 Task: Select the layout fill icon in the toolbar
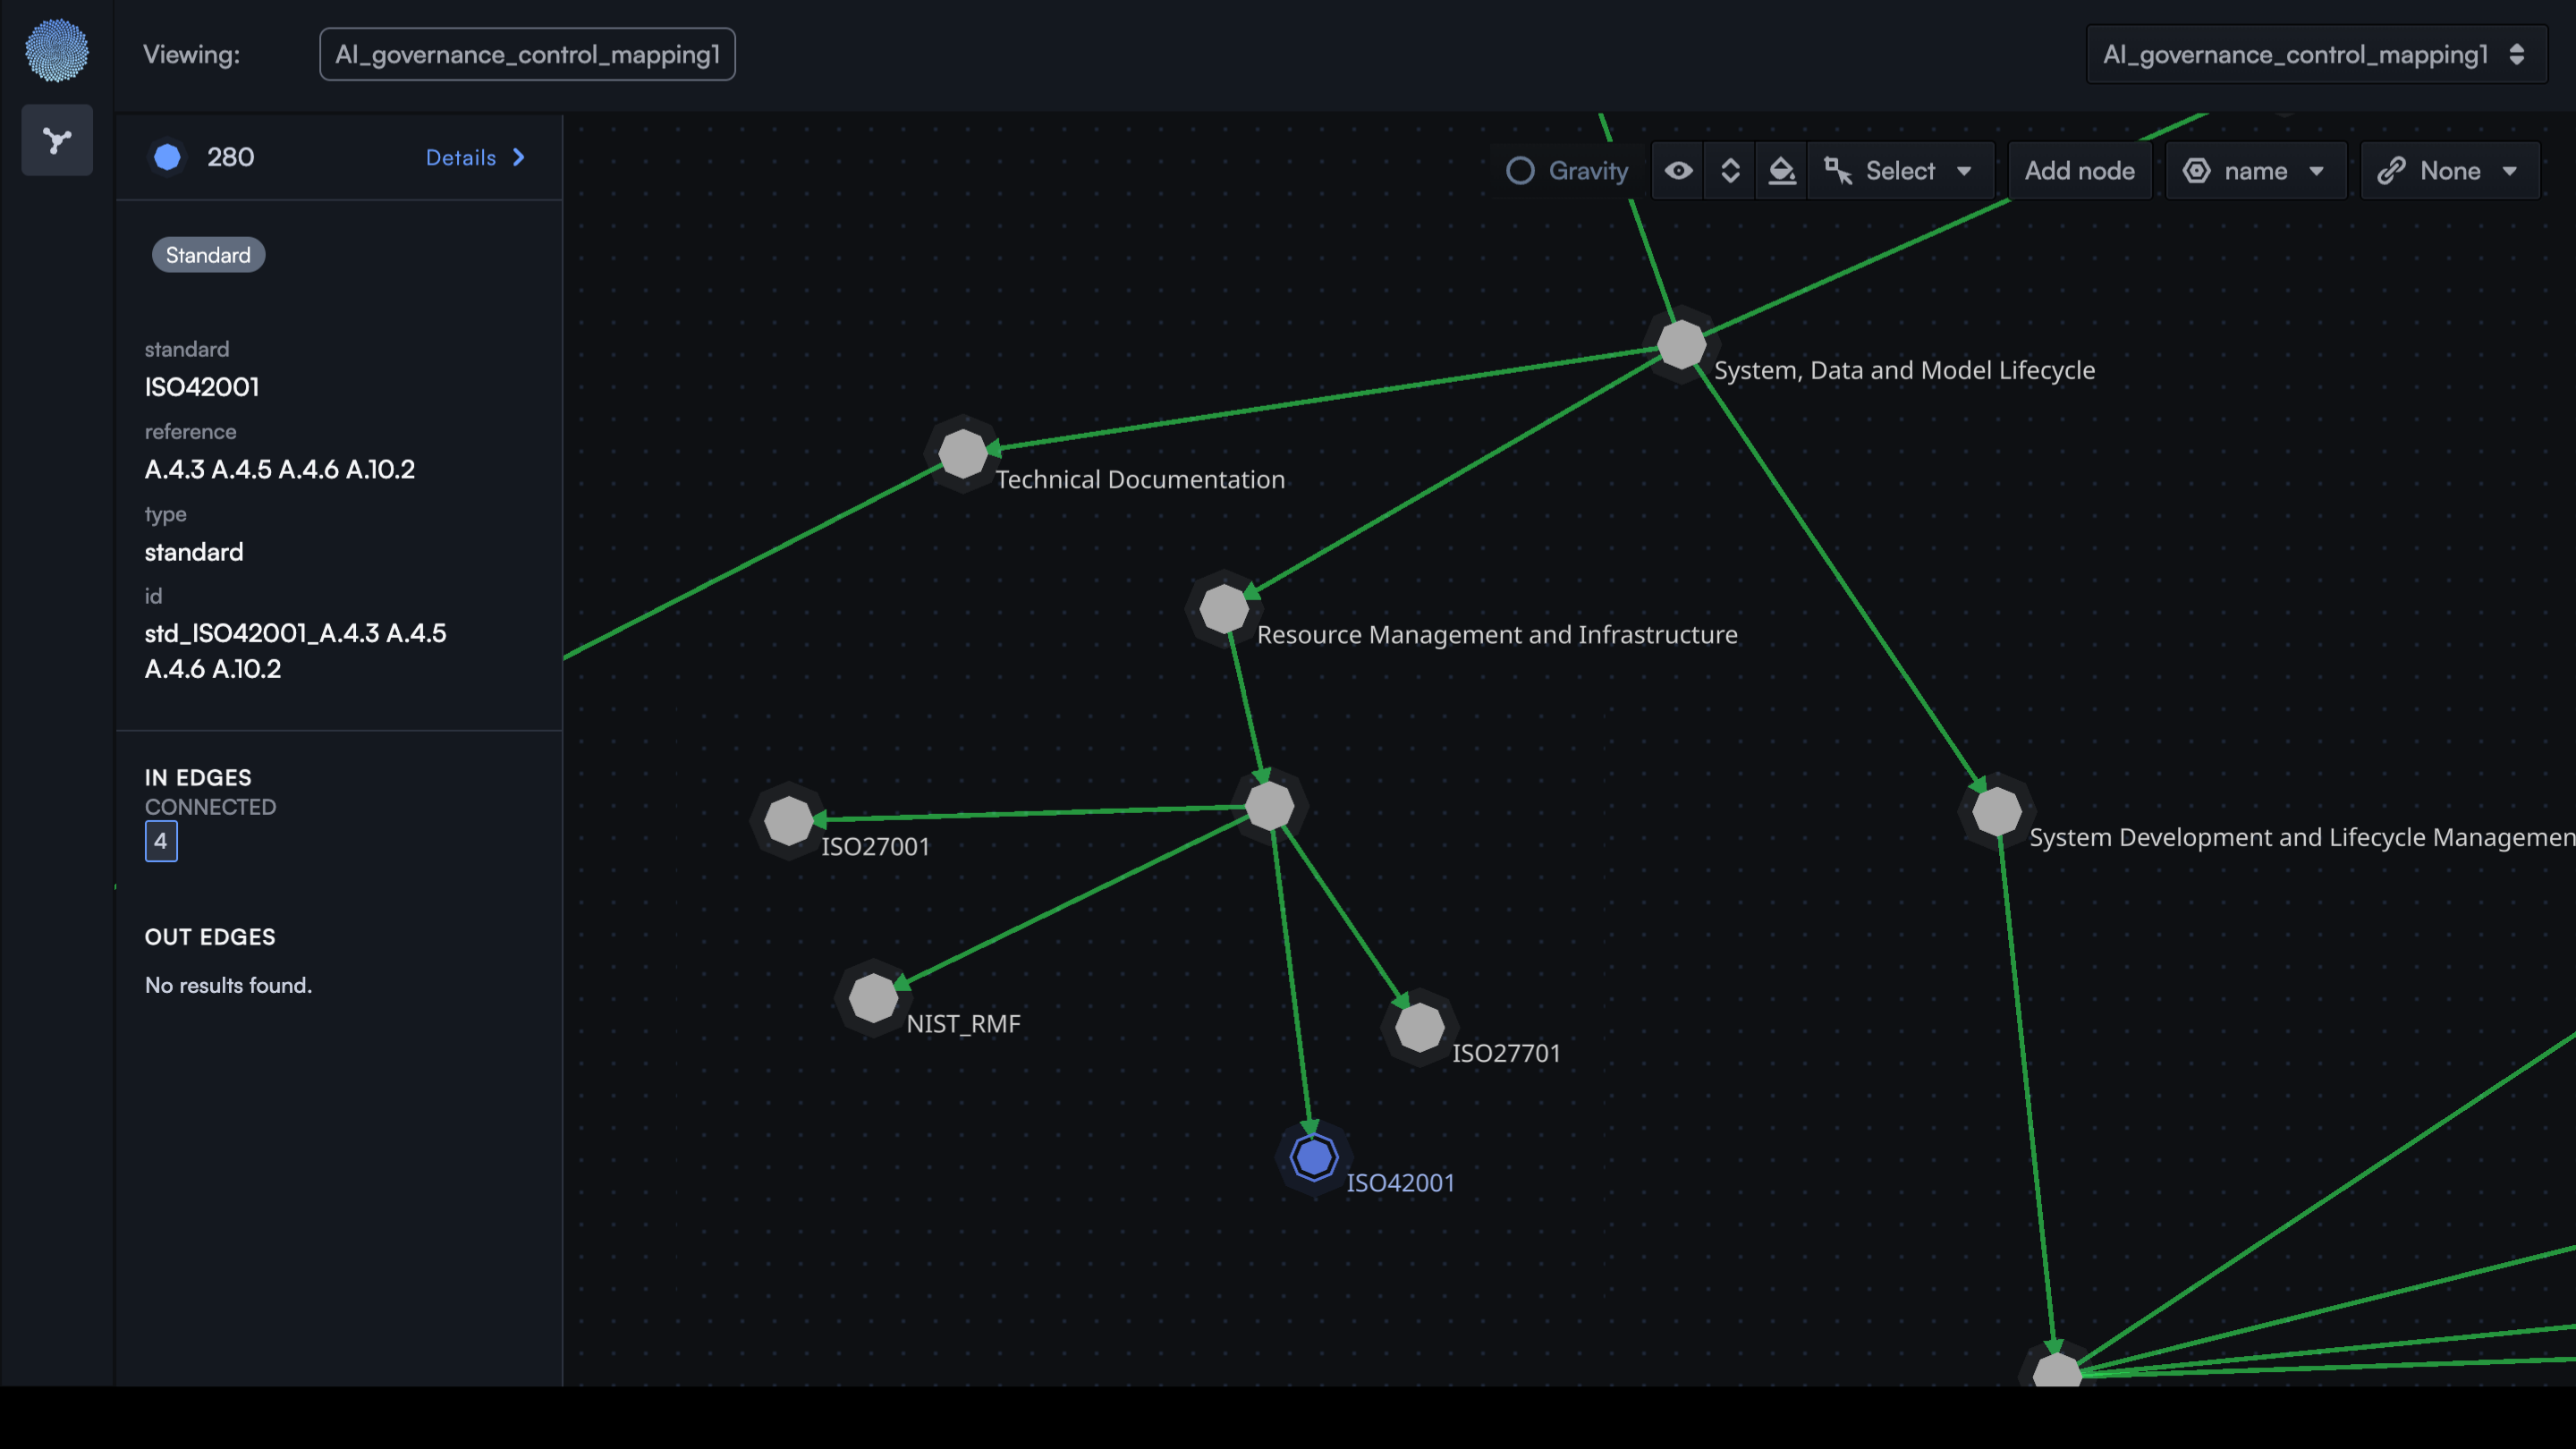[1782, 170]
